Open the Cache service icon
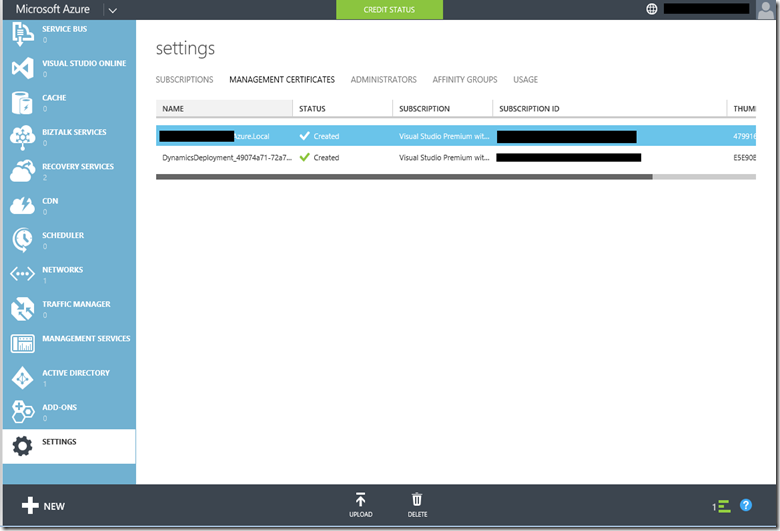The height and width of the screenshot is (531, 780). pyautogui.click(x=22, y=103)
